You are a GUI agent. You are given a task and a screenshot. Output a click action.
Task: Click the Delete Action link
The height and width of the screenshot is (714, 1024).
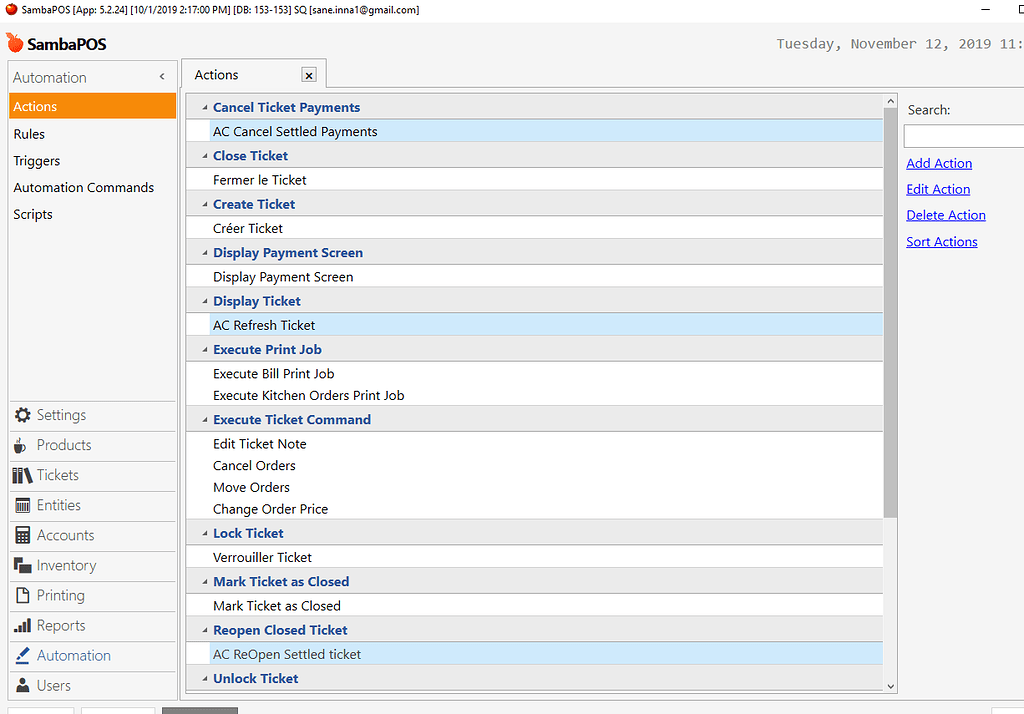(946, 215)
